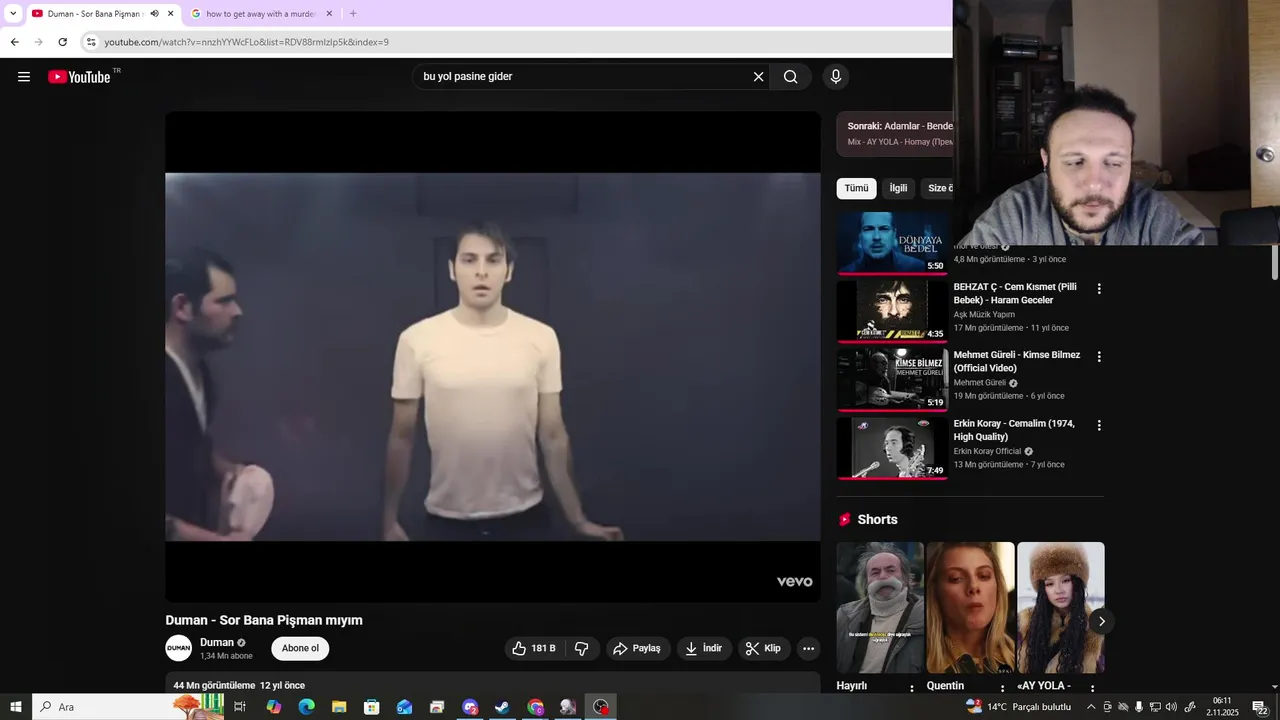Like the video (181 B)
1280x720 pixels.
point(534,648)
